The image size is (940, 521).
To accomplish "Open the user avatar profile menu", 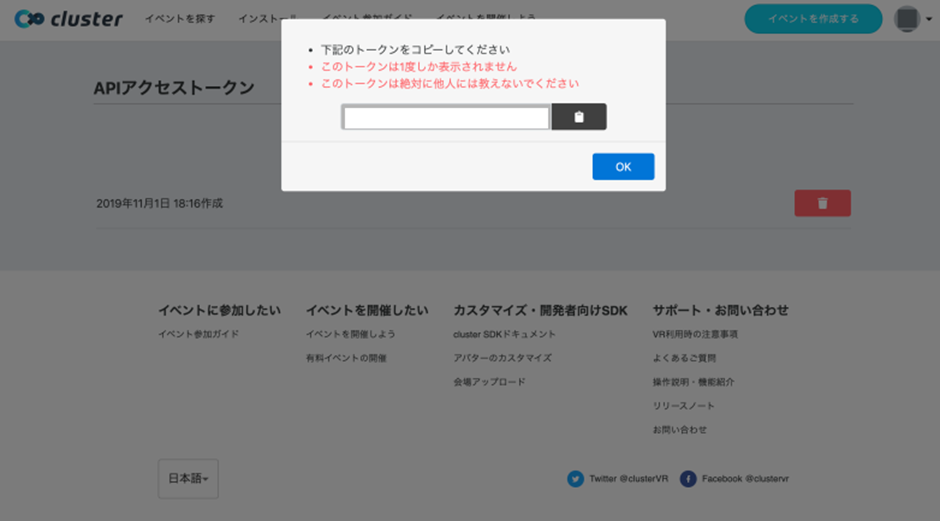I will click(908, 19).
